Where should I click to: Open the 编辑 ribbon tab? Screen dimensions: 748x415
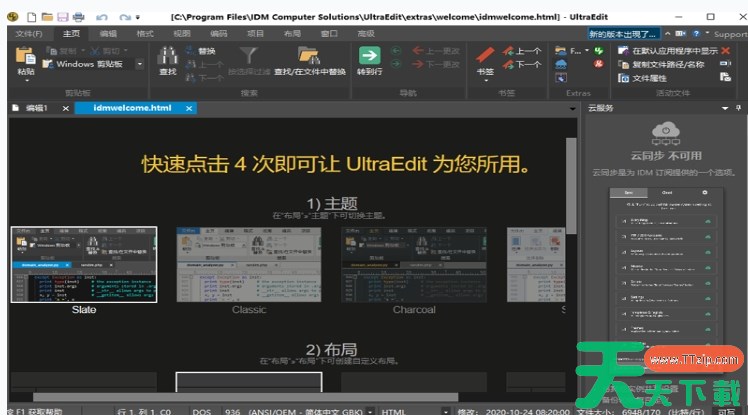point(107,34)
